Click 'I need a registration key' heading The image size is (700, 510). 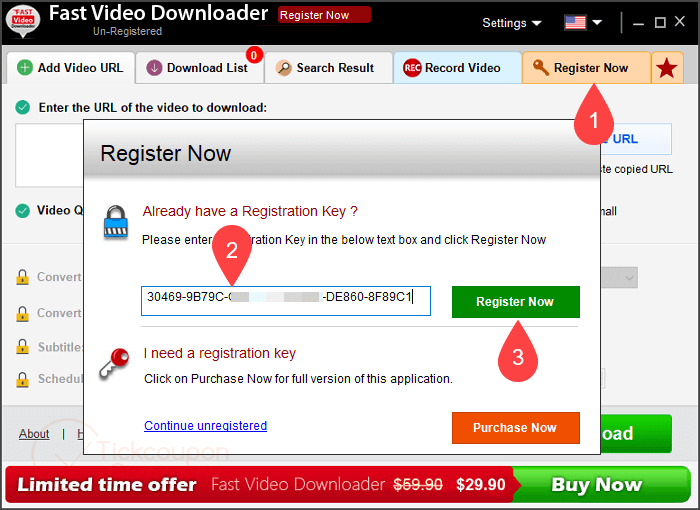pyautogui.click(x=220, y=353)
